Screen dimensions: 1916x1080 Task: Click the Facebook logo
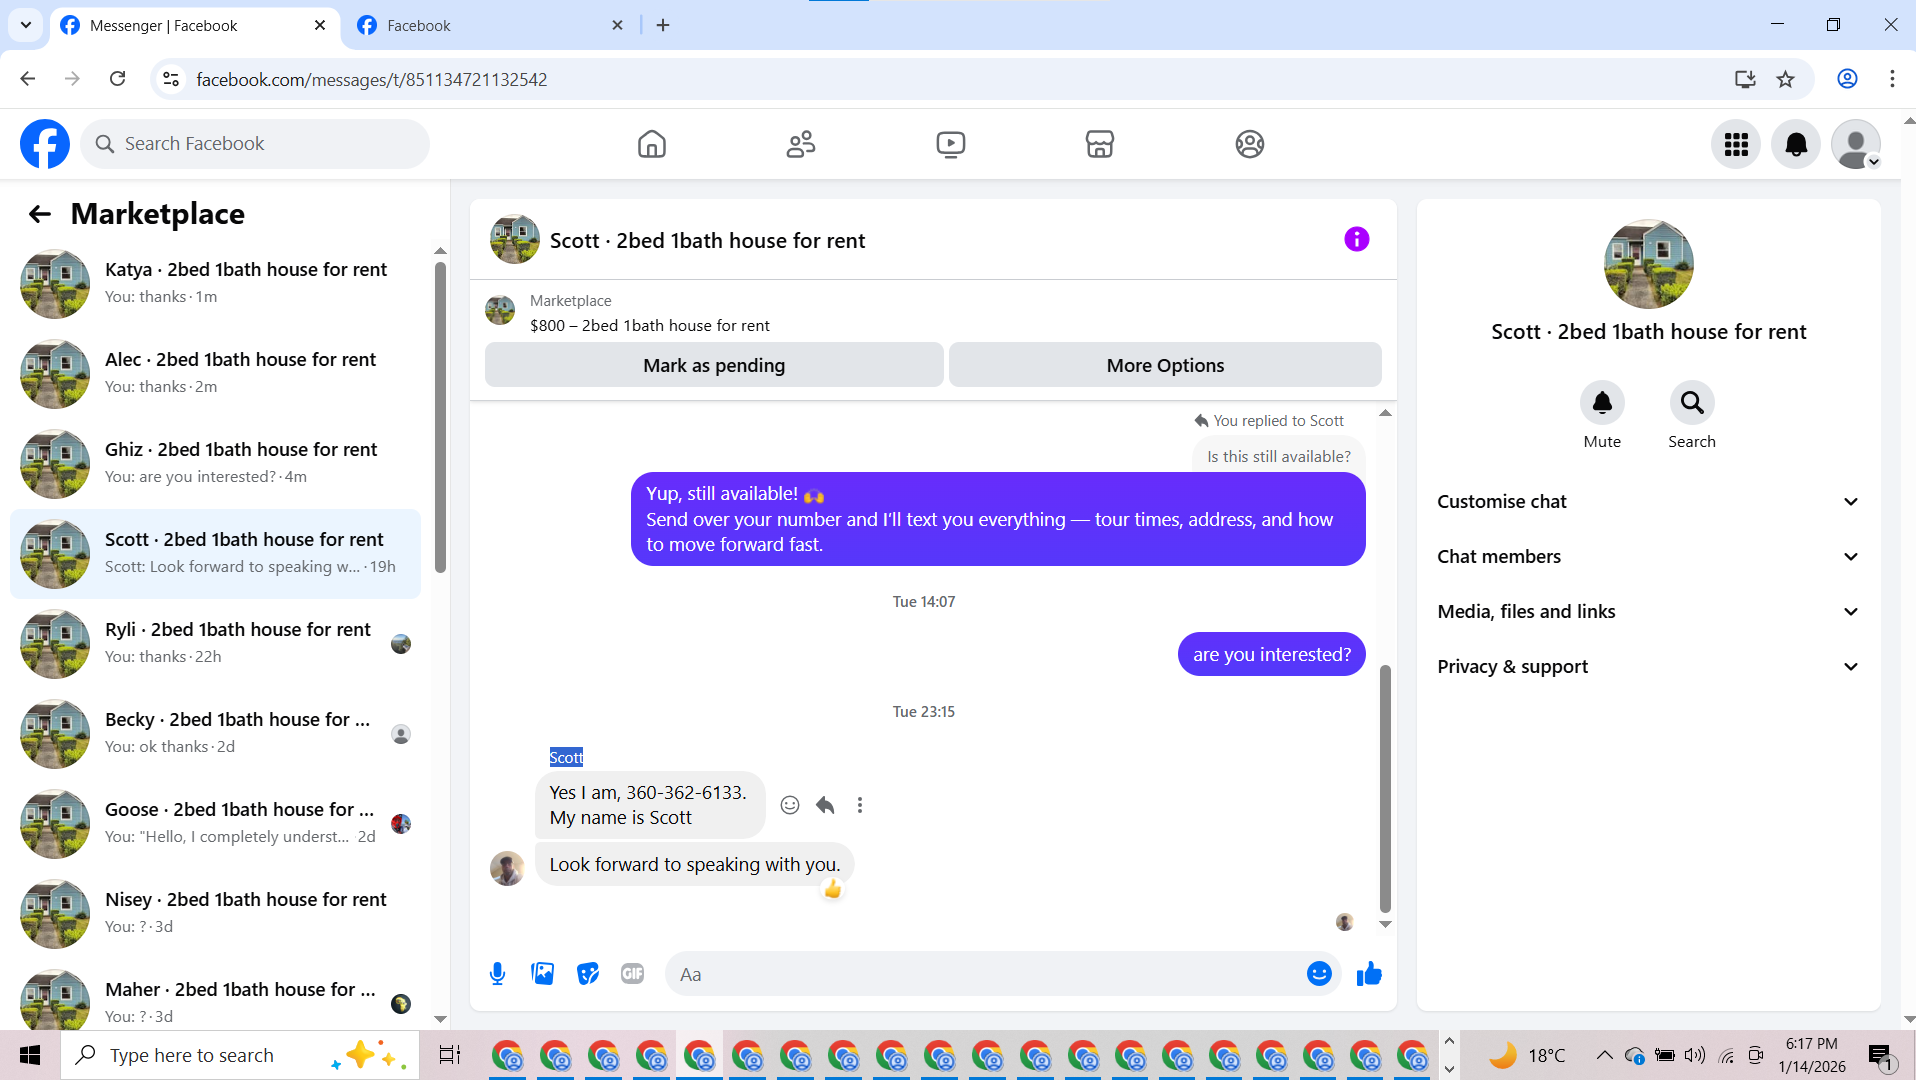pos(45,144)
